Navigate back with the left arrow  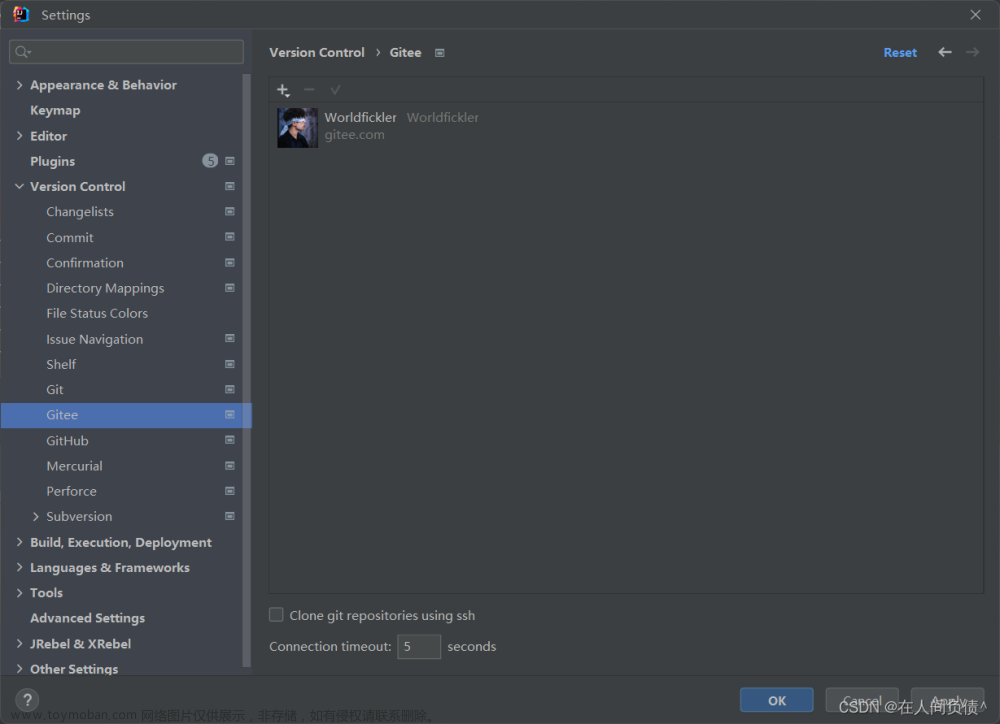point(945,52)
